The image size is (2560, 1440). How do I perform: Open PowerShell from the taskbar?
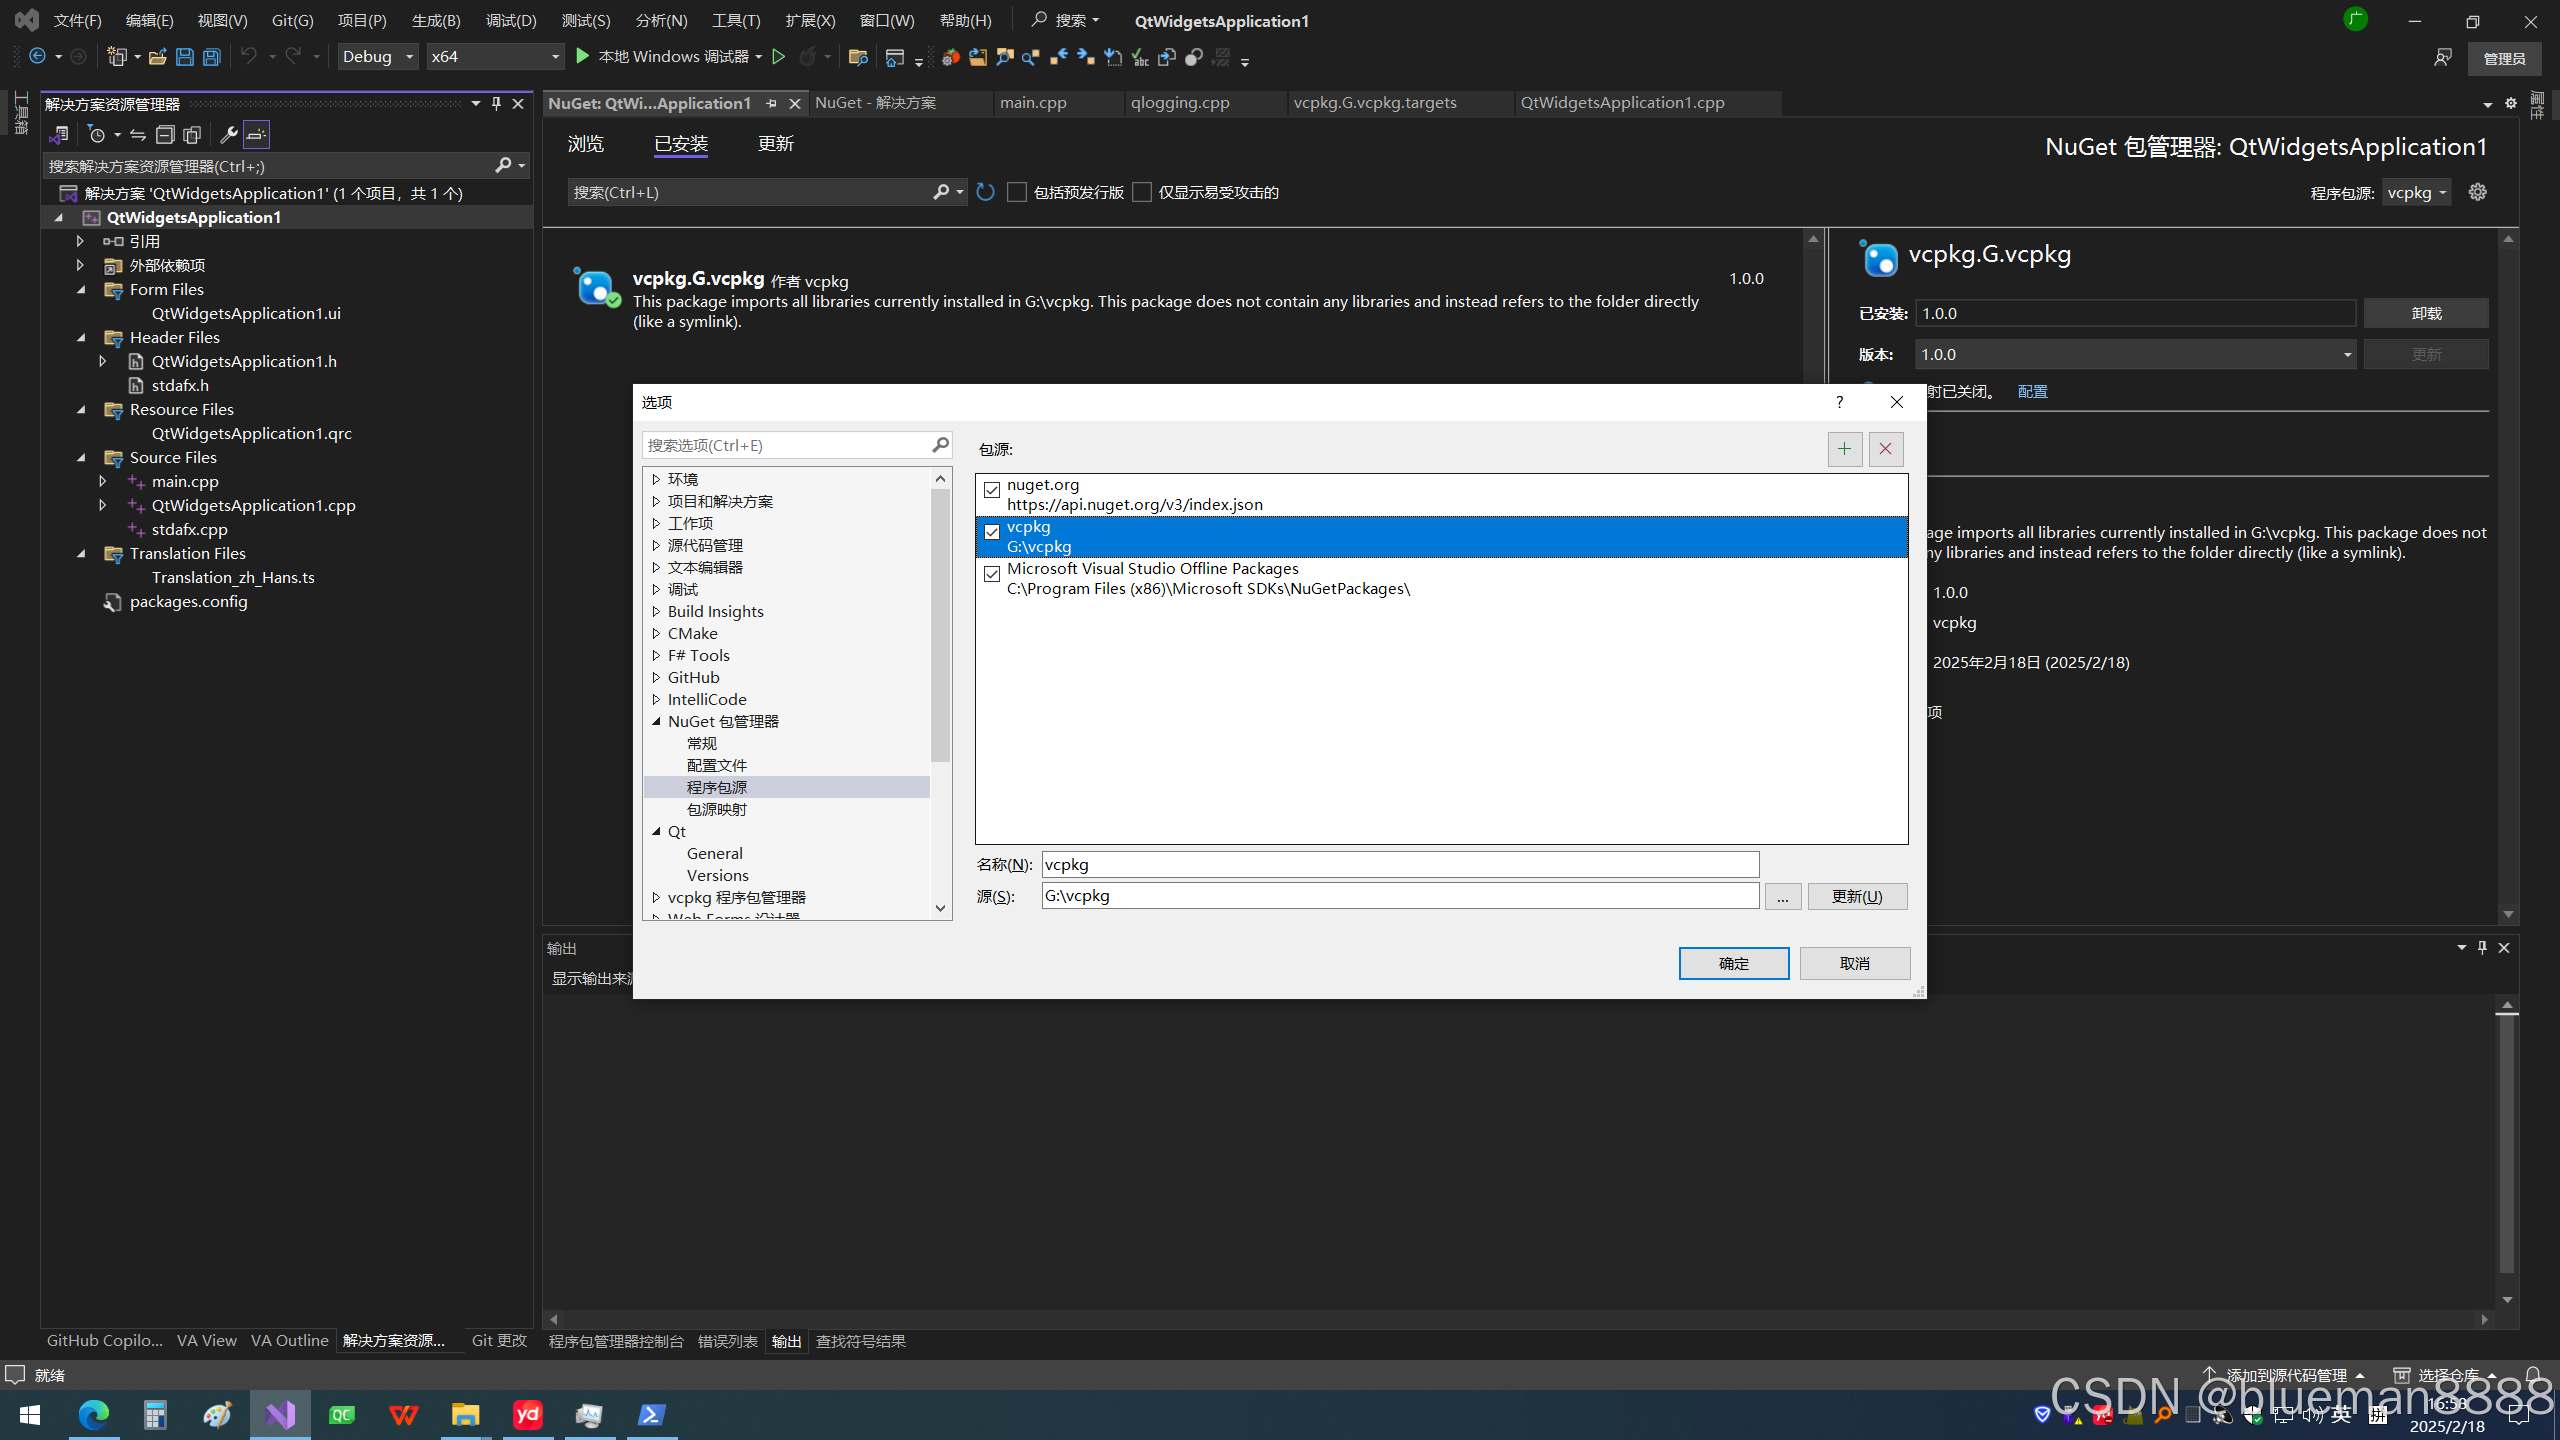pyautogui.click(x=651, y=1414)
